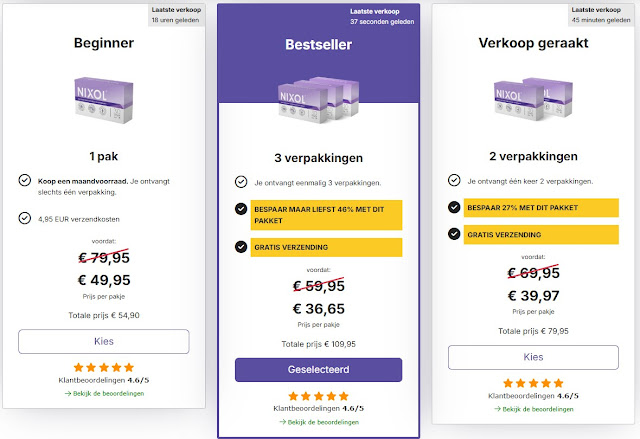This screenshot has width=640, height=439.
Task: Click the checkmark beside 'BESPAAR MAAR LIEFST 46%'
Action: click(x=241, y=209)
